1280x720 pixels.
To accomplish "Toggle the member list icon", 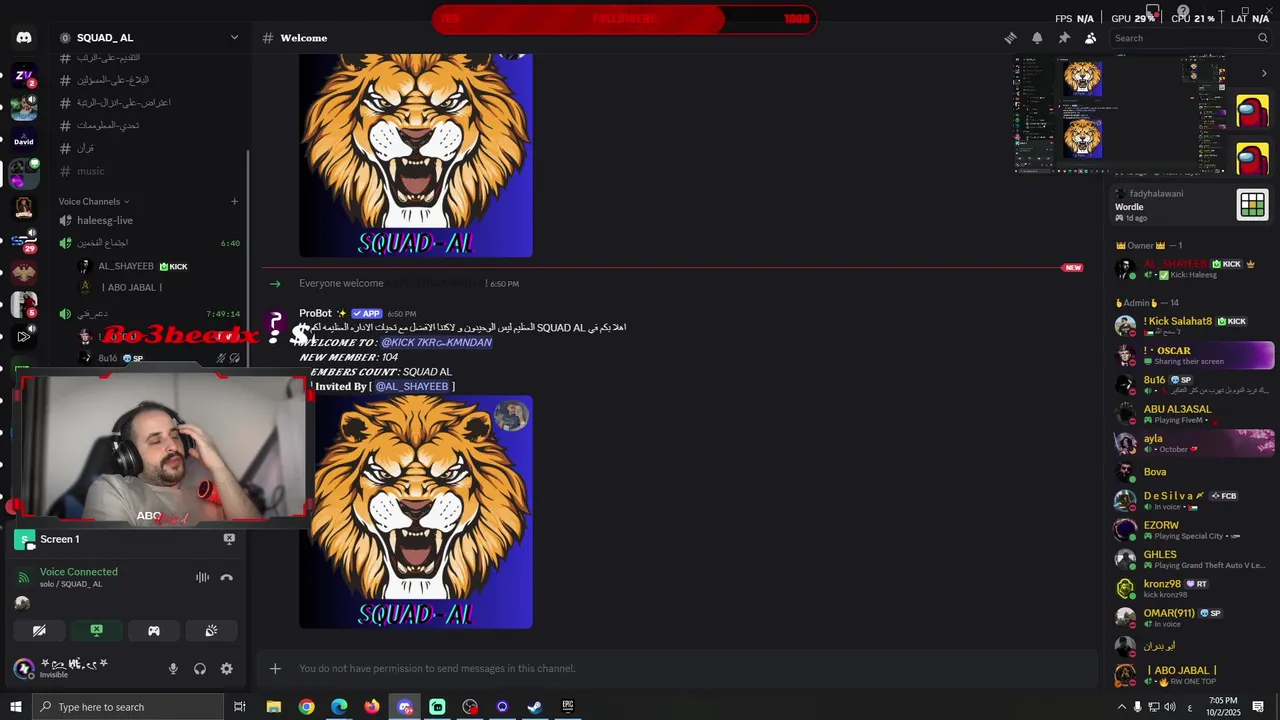I will tap(1090, 38).
